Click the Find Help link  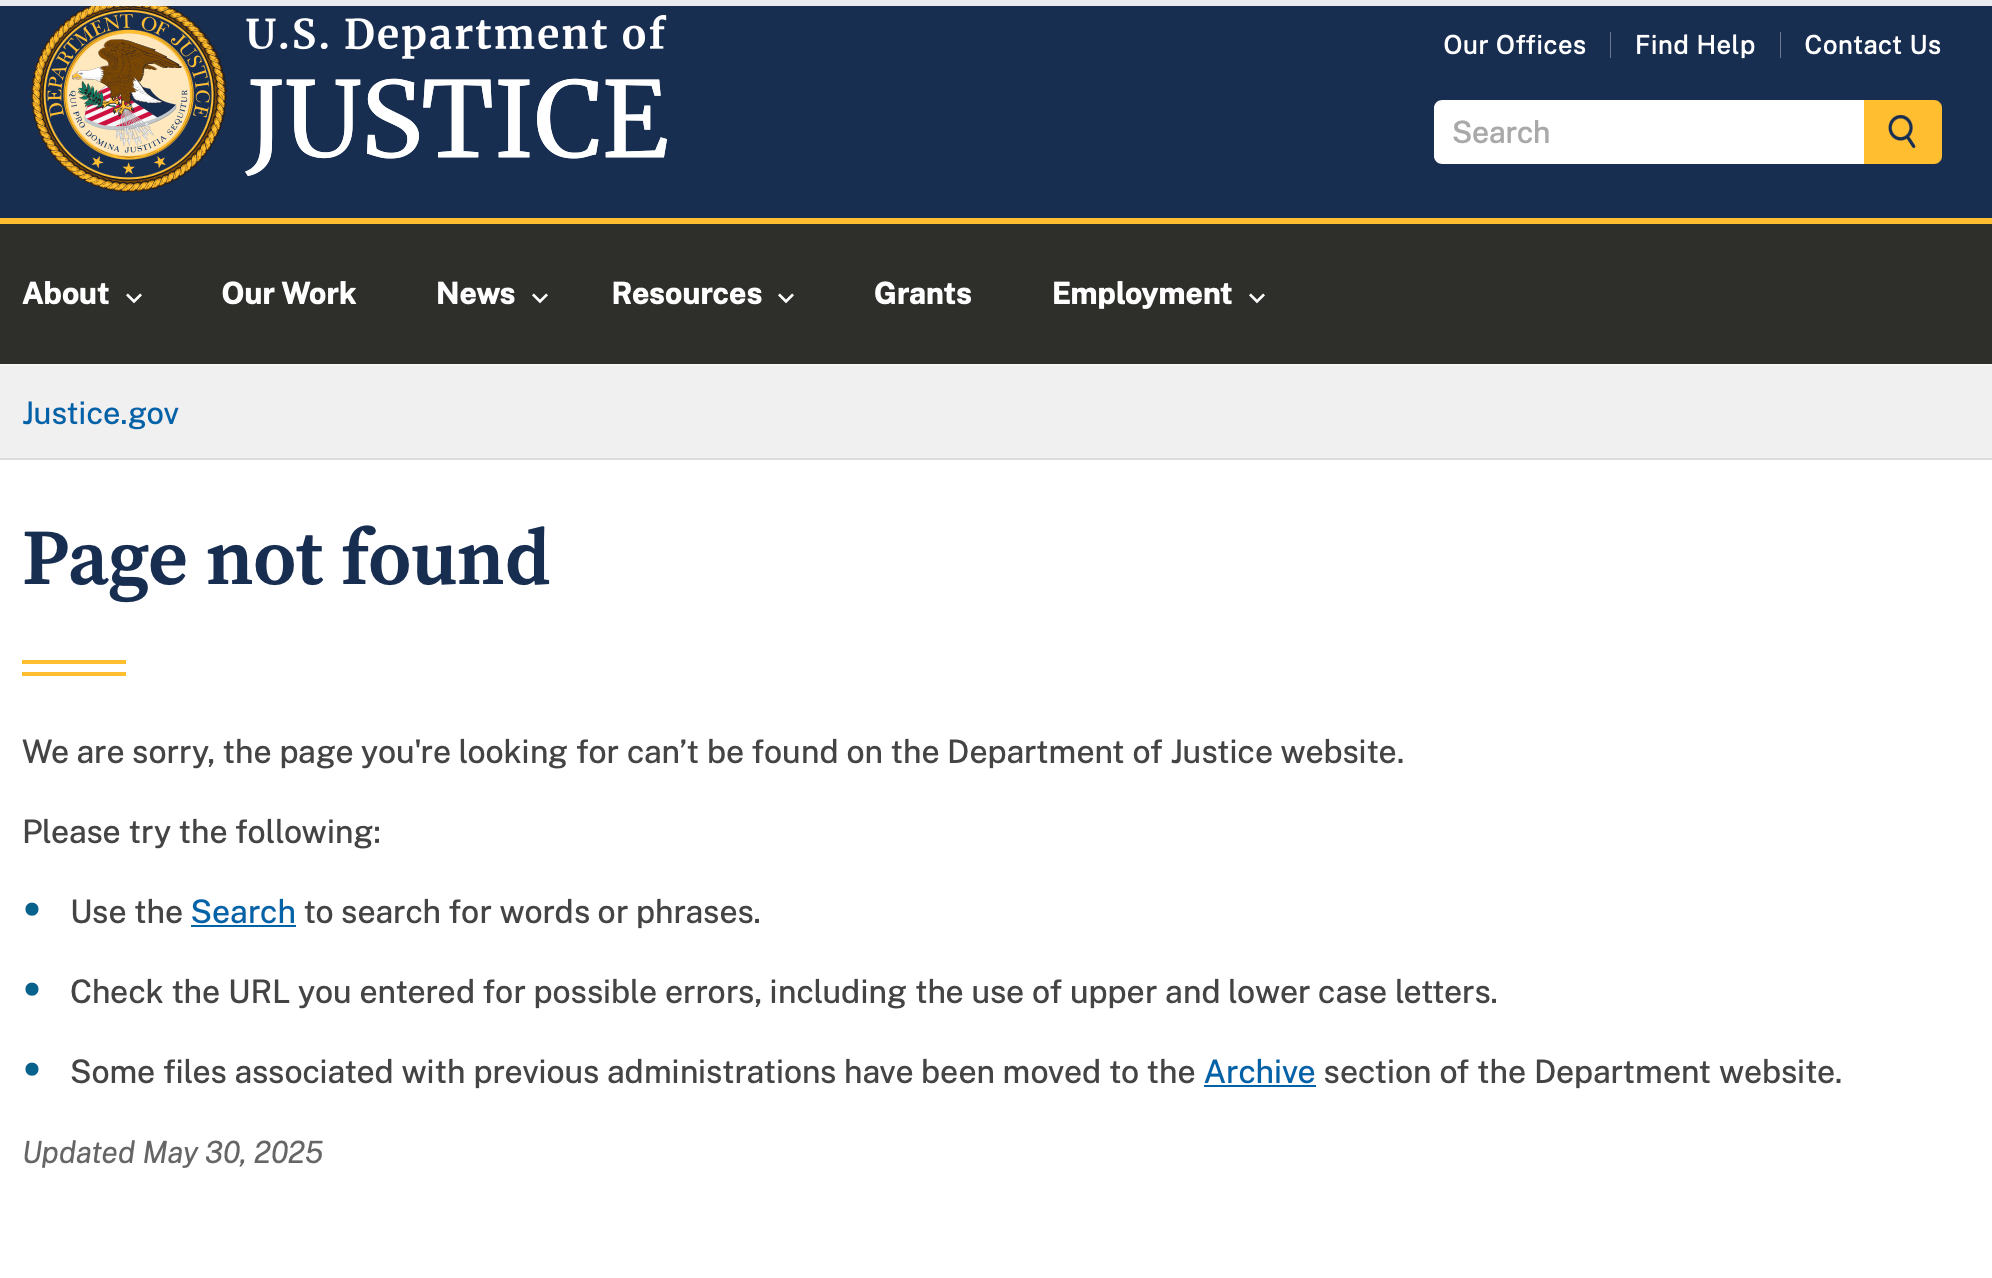[1694, 45]
